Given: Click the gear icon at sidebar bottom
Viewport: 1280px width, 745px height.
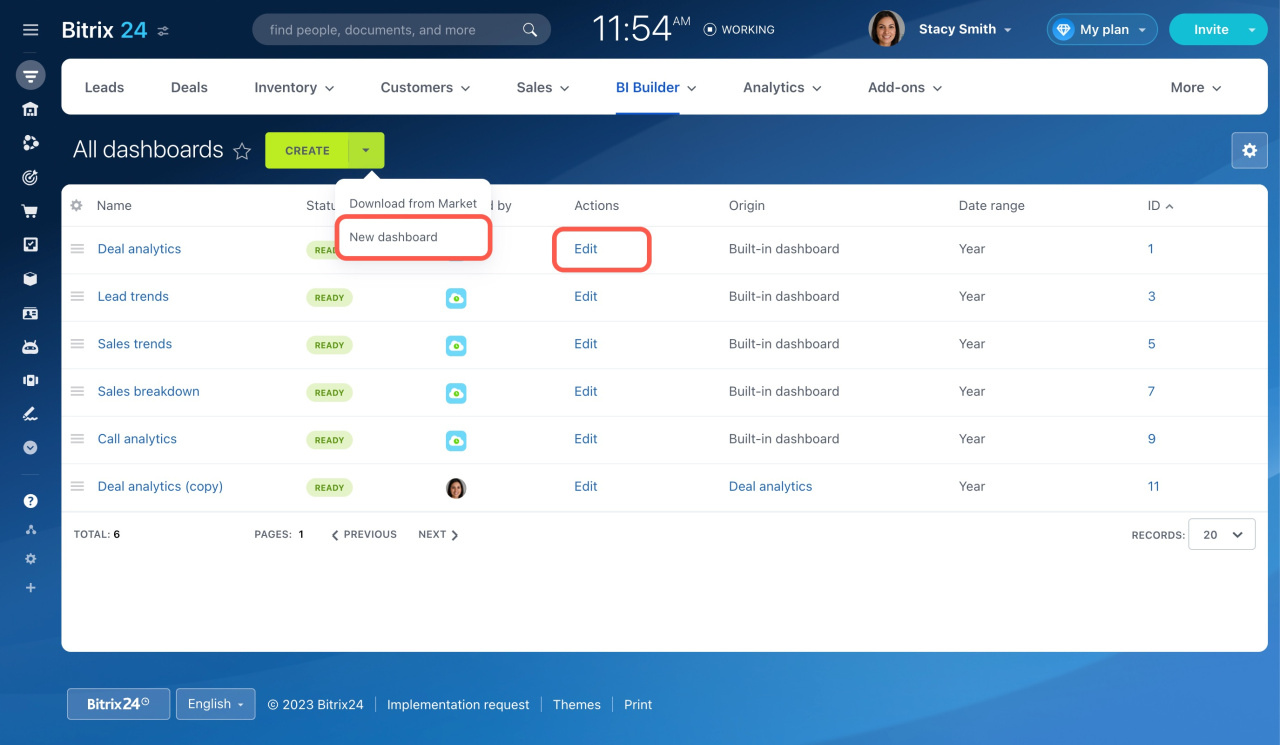Looking at the screenshot, I should (x=30, y=559).
